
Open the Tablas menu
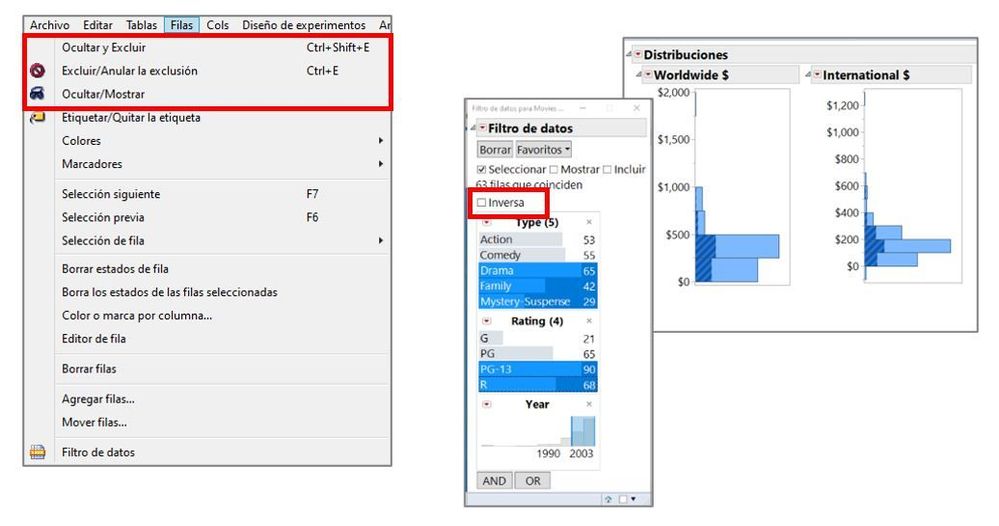(141, 25)
